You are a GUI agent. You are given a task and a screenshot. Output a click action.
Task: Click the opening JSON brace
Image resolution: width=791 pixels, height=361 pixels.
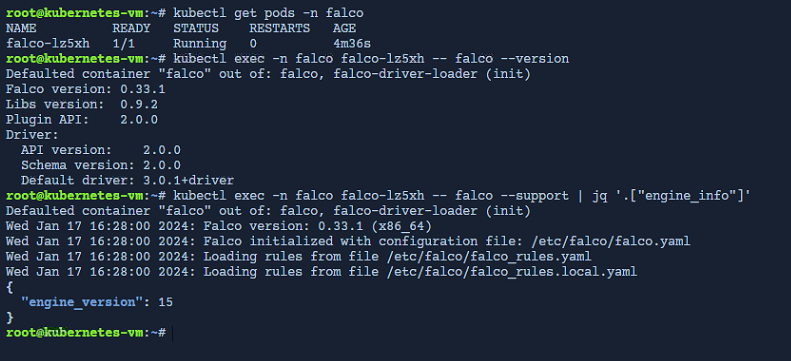pos(9,287)
